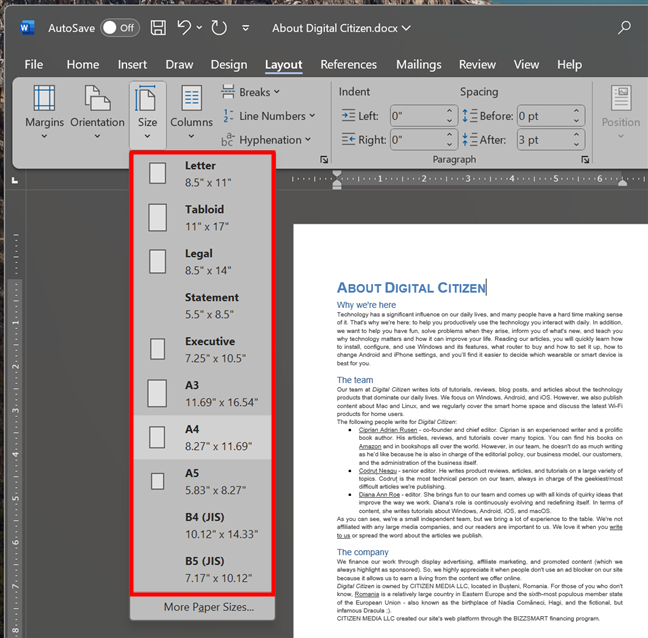Switch to the Insert tab
Screen dimensions: 648x638
[x=132, y=64]
